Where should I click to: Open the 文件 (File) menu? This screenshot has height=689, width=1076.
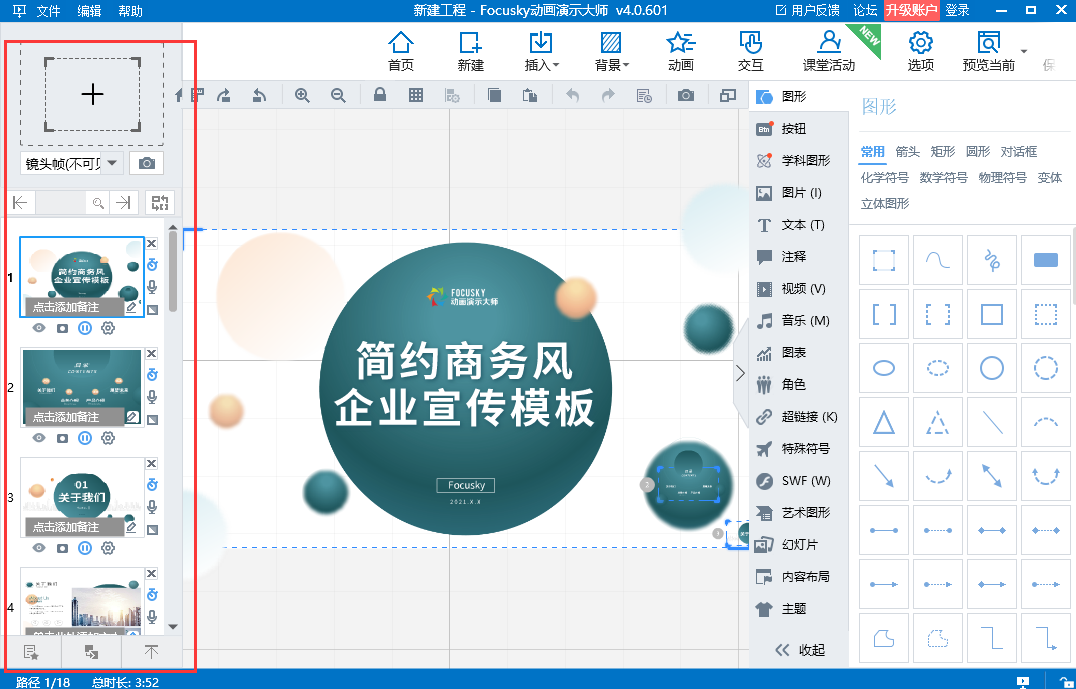click(47, 10)
